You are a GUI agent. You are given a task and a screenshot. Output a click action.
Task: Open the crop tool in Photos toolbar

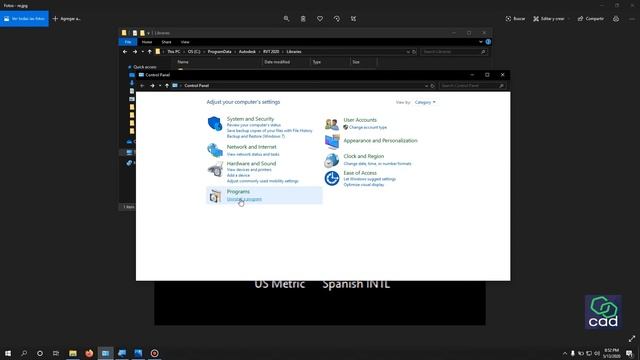tap(353, 19)
